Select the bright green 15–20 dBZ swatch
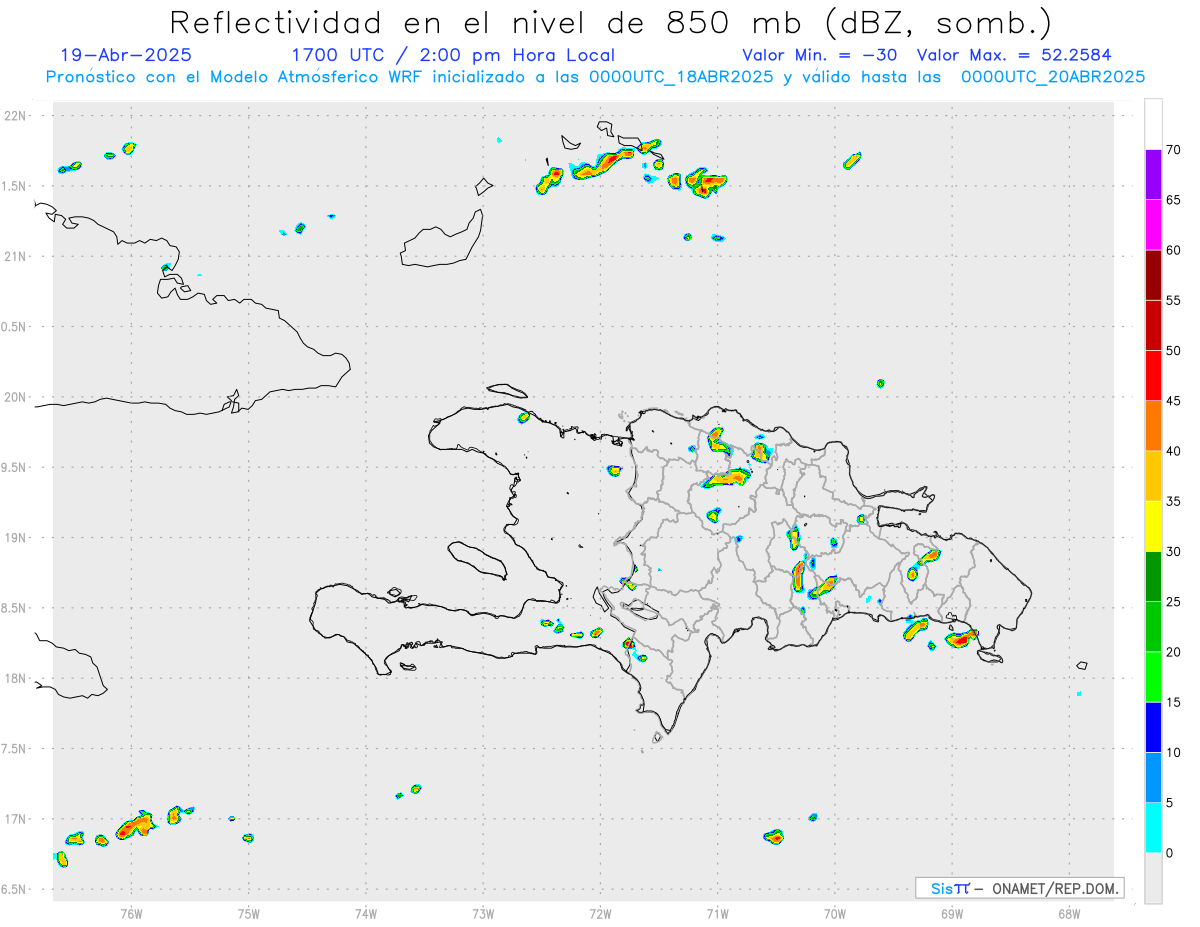 pyautogui.click(x=1153, y=677)
